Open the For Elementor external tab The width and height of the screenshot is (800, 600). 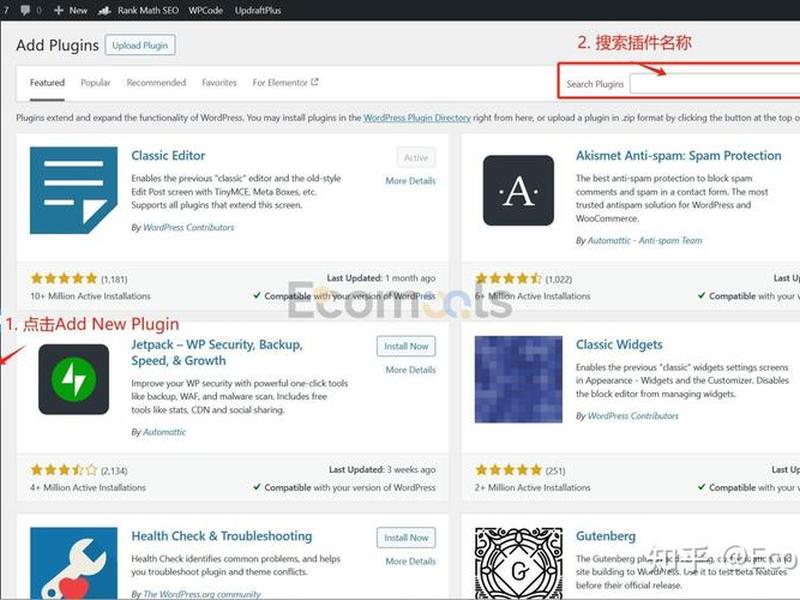[285, 83]
